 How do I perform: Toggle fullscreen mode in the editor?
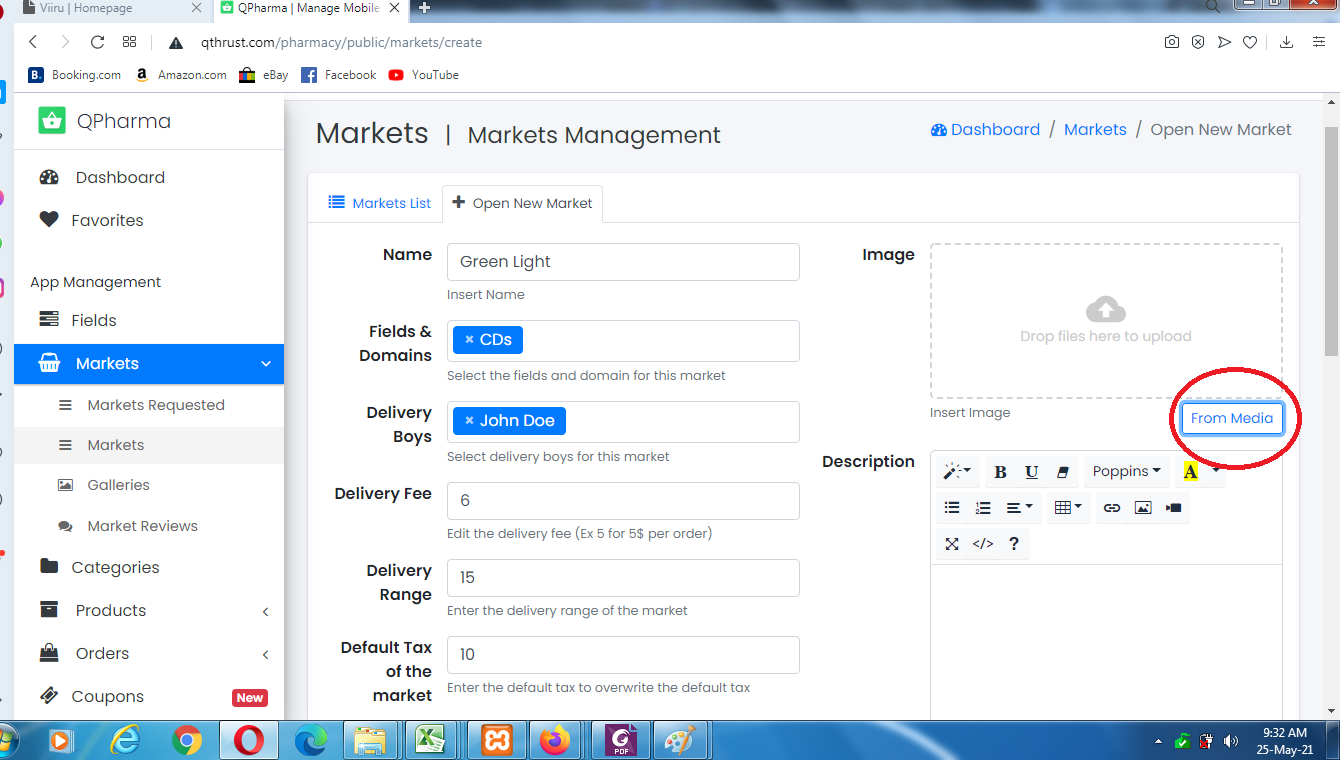[952, 544]
